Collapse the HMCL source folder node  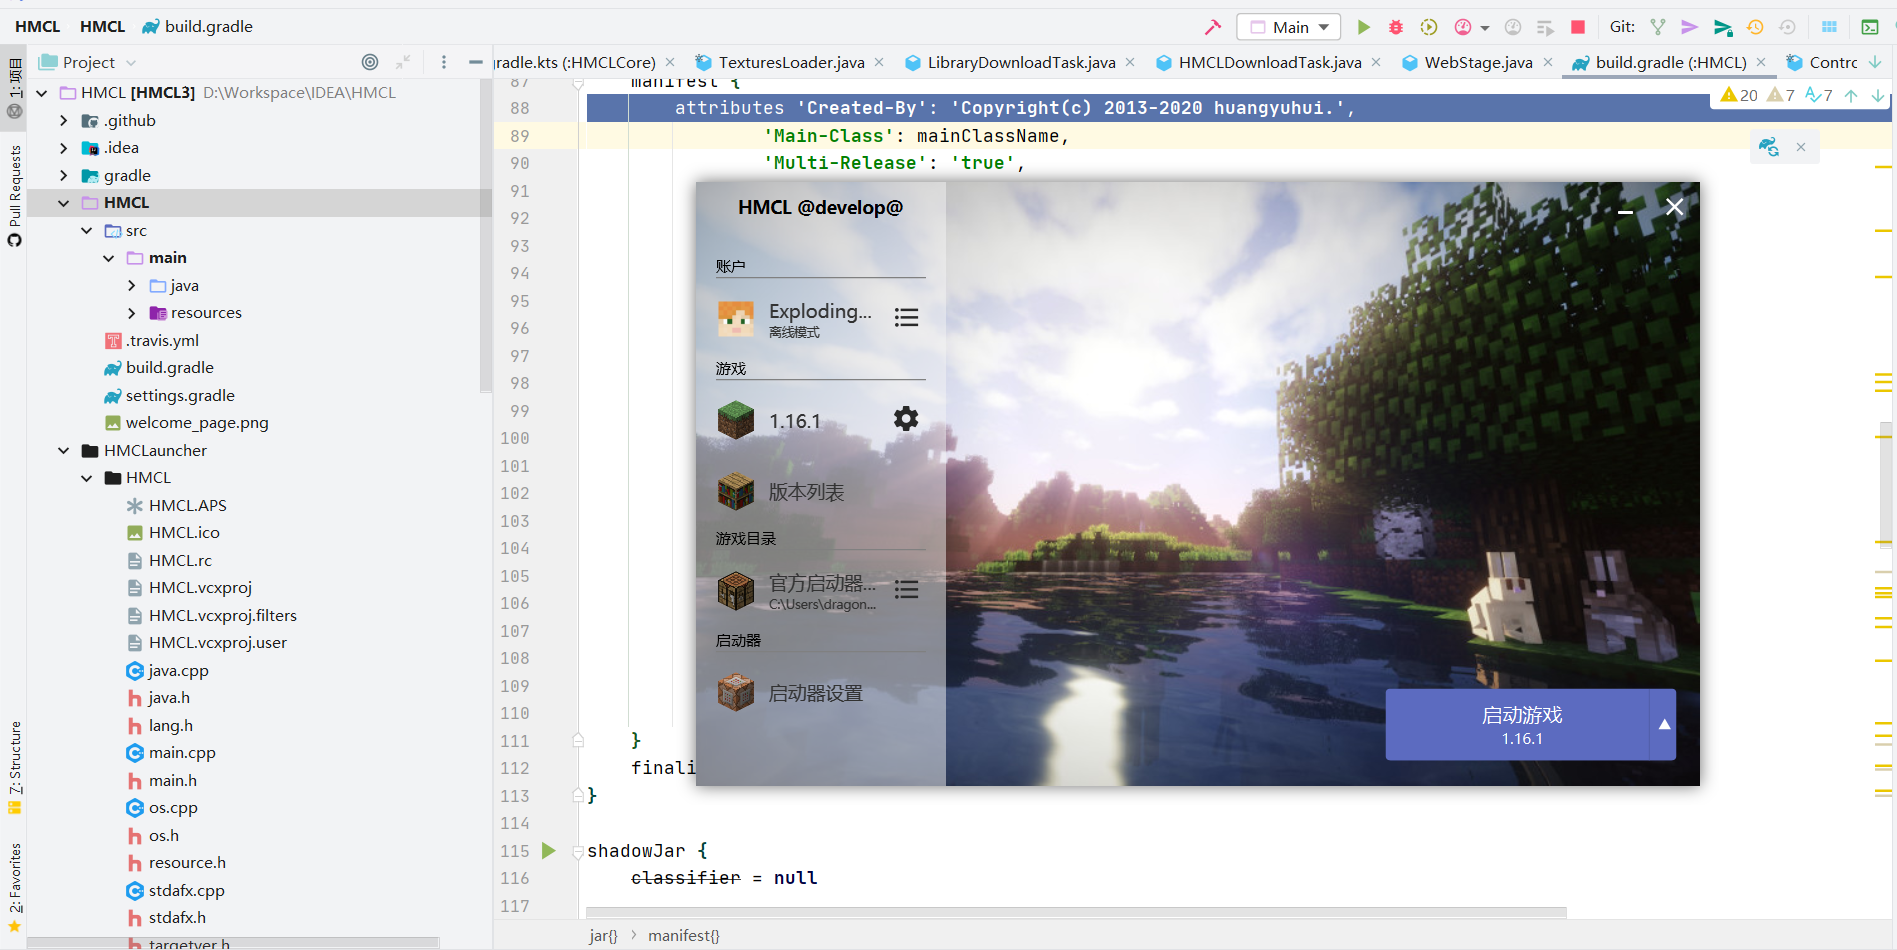[x=63, y=202]
